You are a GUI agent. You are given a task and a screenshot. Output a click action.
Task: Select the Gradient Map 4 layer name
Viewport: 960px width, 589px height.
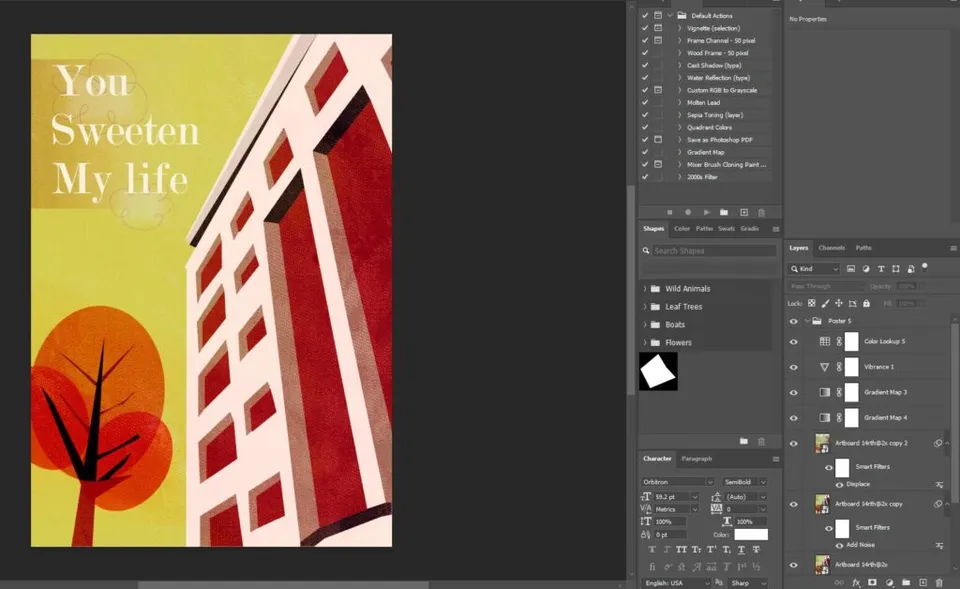[885, 418]
